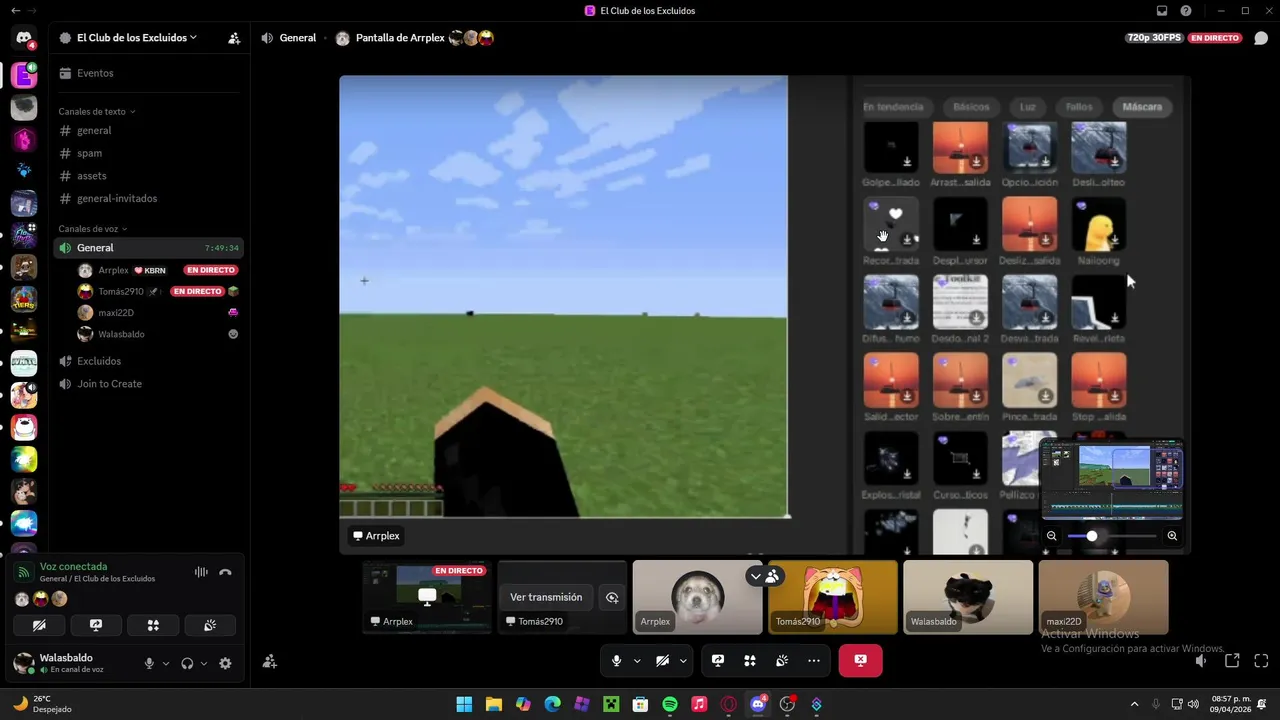Open the clock showing 08:57 p. m.
This screenshot has width=1280, height=720.
pyautogui.click(x=1230, y=704)
